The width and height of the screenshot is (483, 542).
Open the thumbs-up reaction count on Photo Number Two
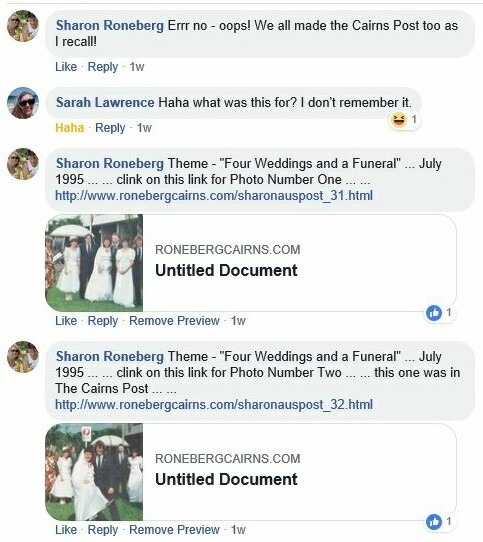pyautogui.click(x=440, y=522)
